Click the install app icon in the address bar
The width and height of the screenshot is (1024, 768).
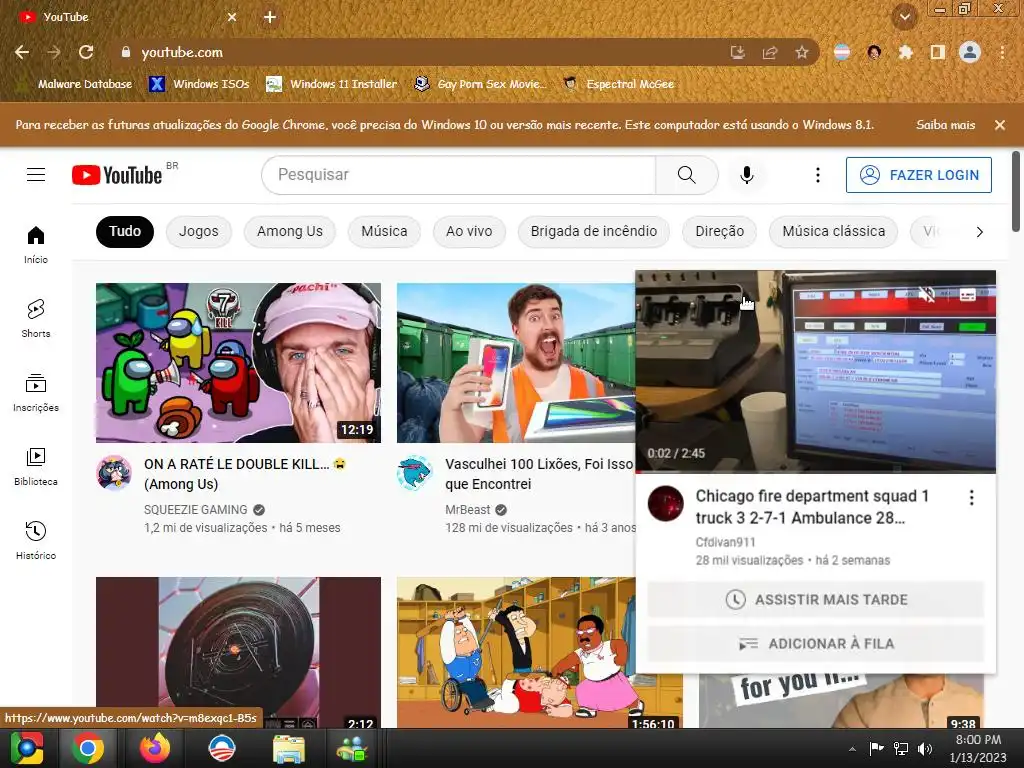(738, 52)
